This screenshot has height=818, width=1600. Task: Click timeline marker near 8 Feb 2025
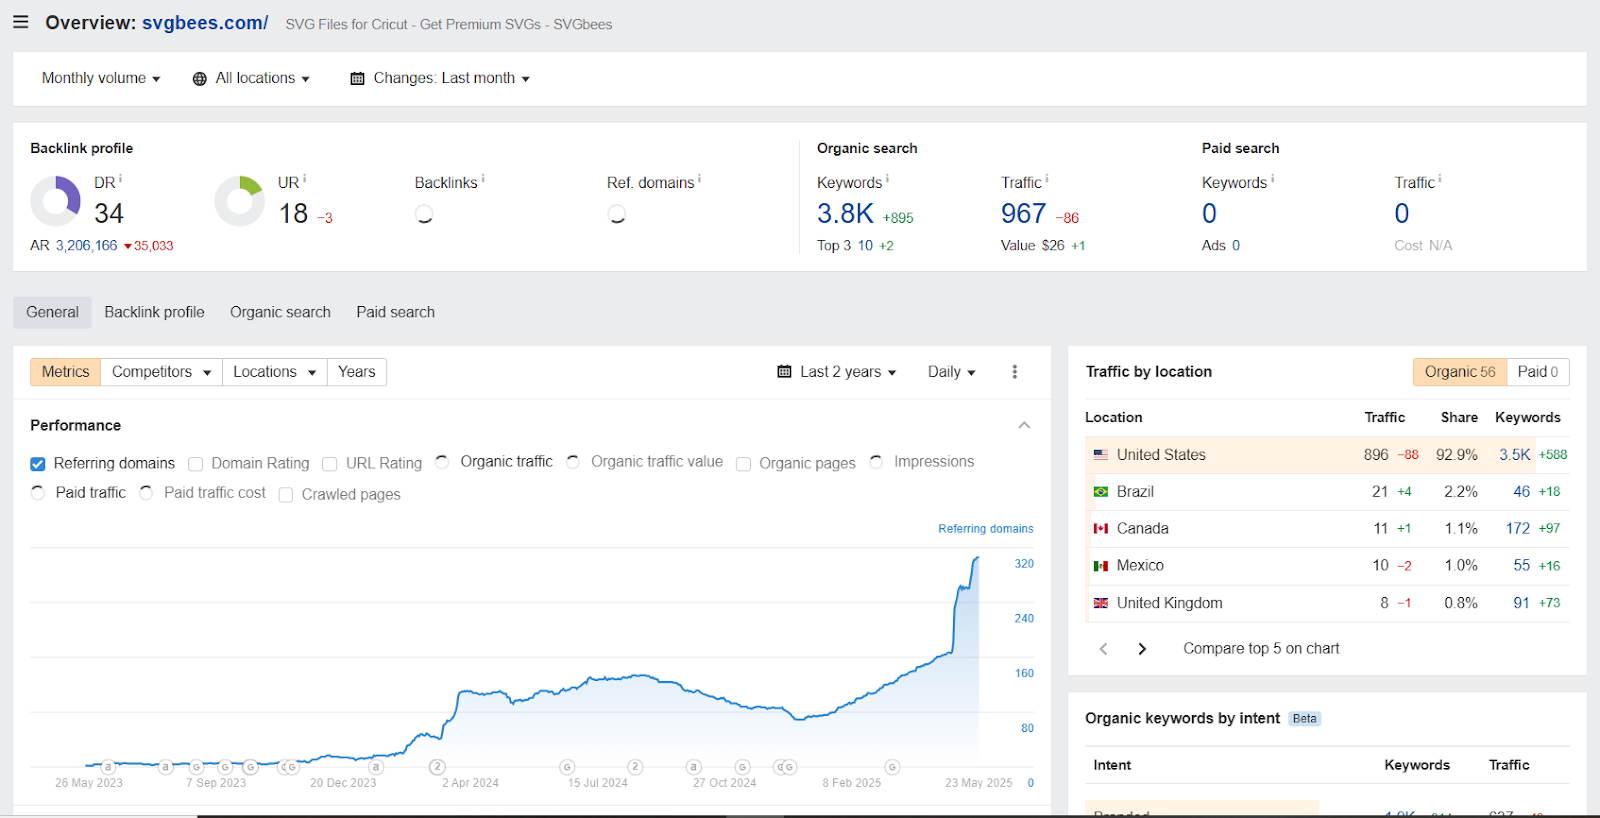click(x=892, y=767)
